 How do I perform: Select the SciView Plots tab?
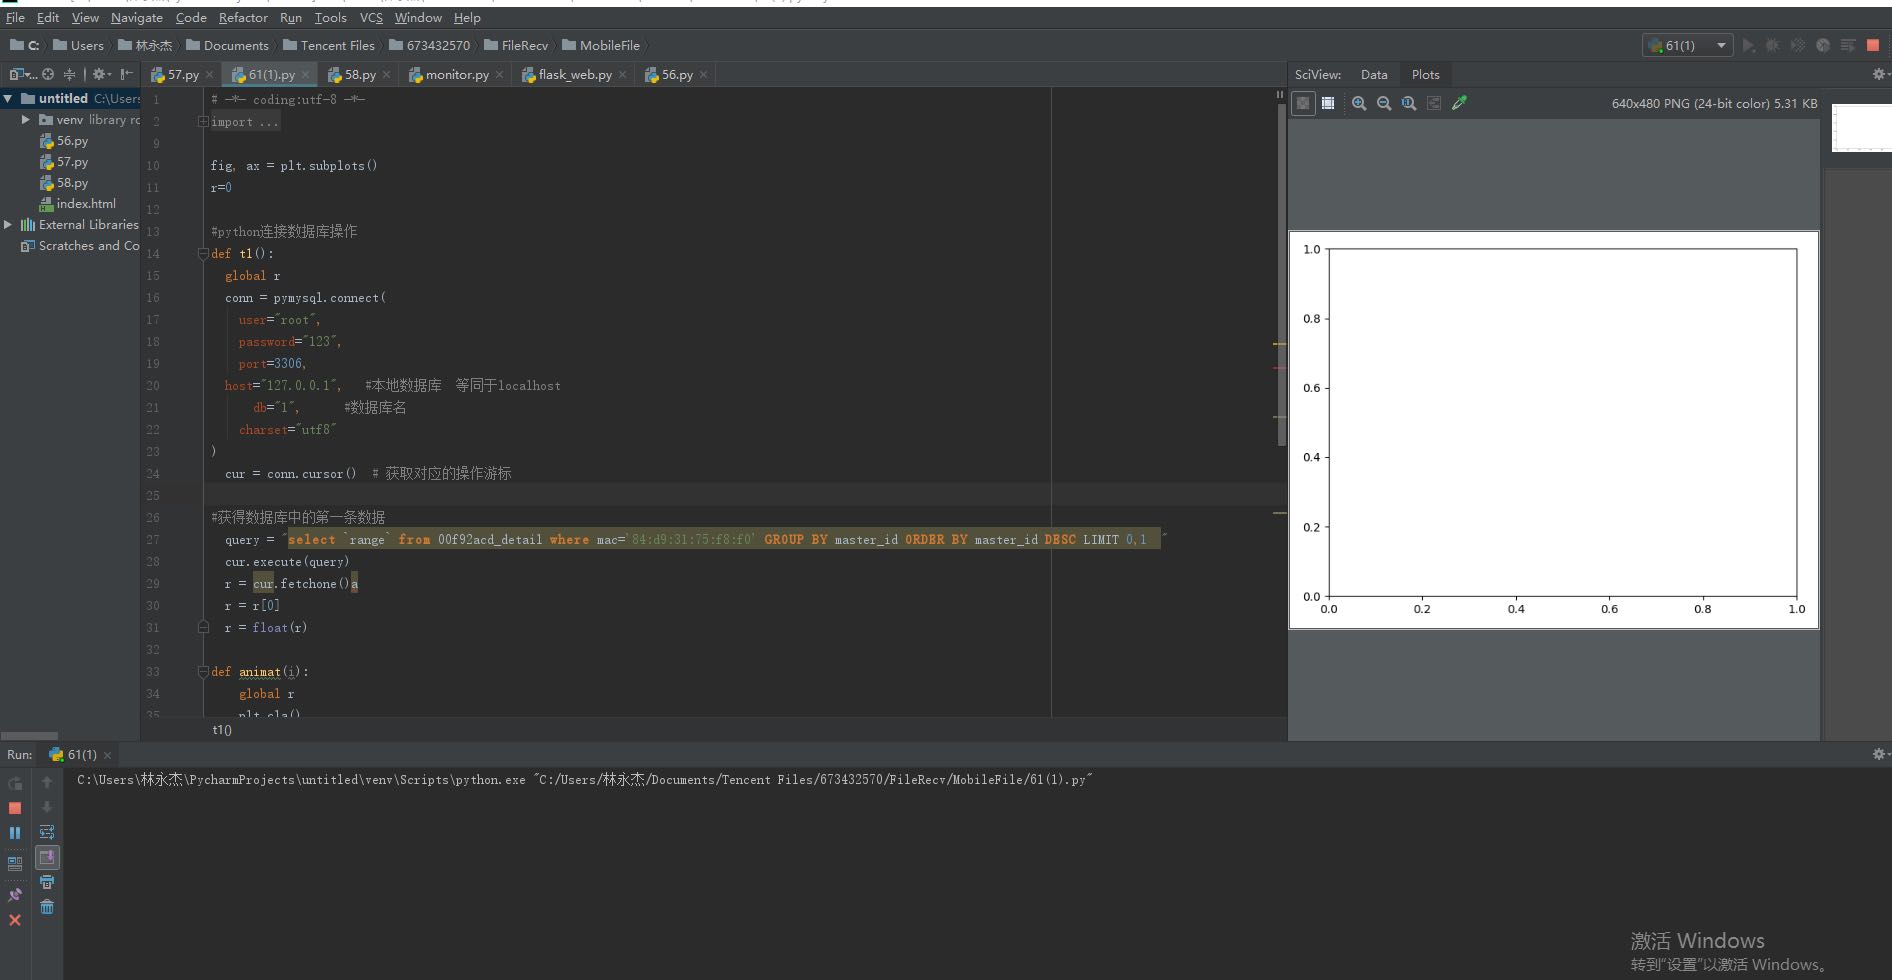(x=1425, y=74)
